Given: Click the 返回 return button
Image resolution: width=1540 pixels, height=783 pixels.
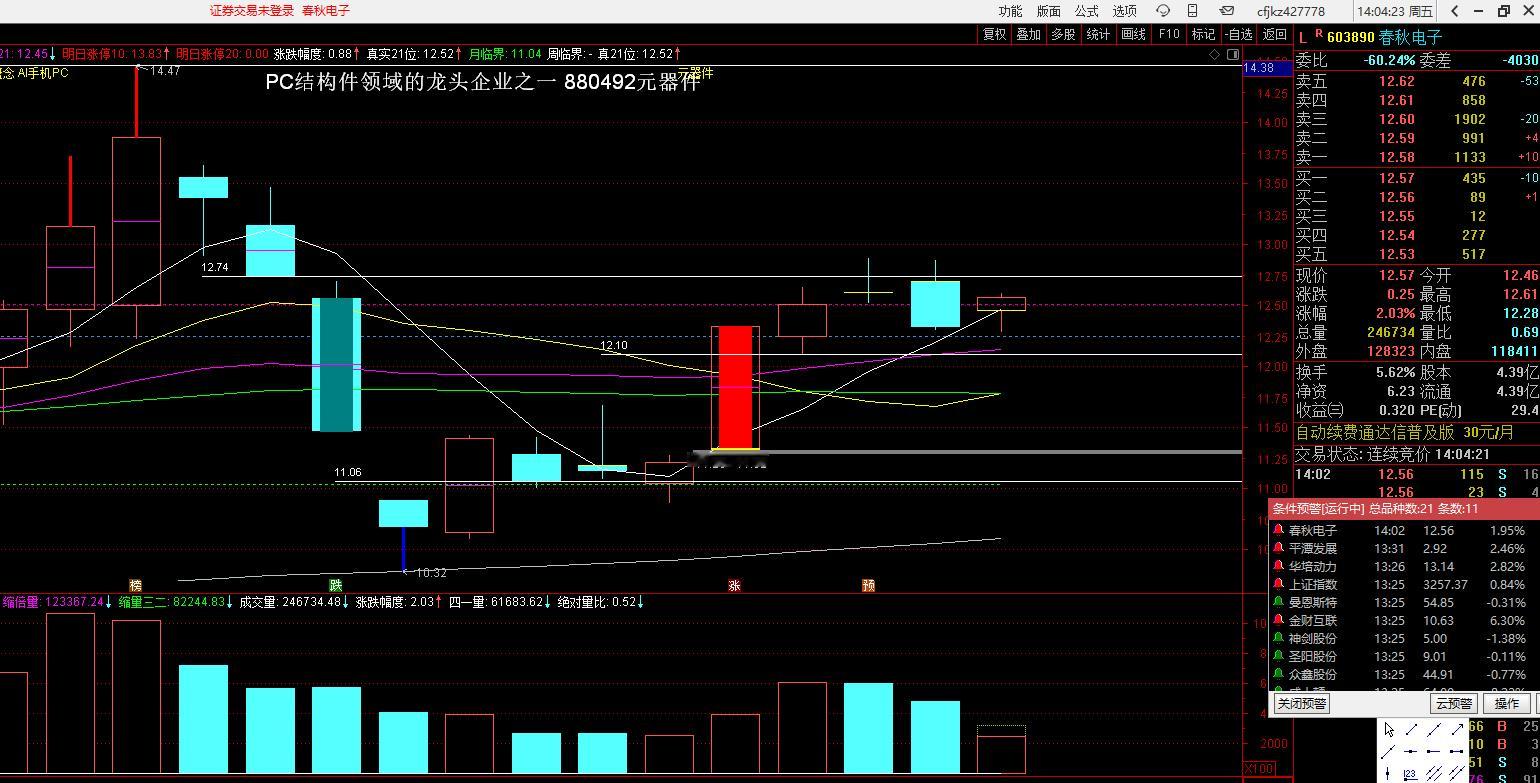Looking at the screenshot, I should (x=1275, y=34).
